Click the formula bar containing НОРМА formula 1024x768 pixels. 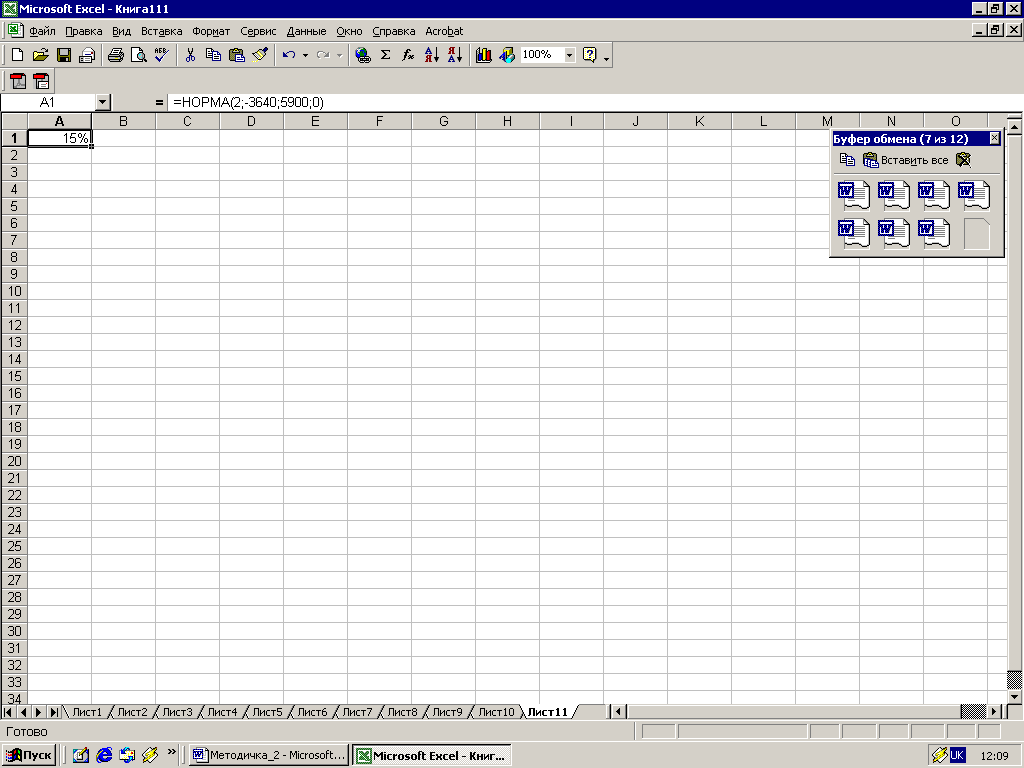[594, 102]
